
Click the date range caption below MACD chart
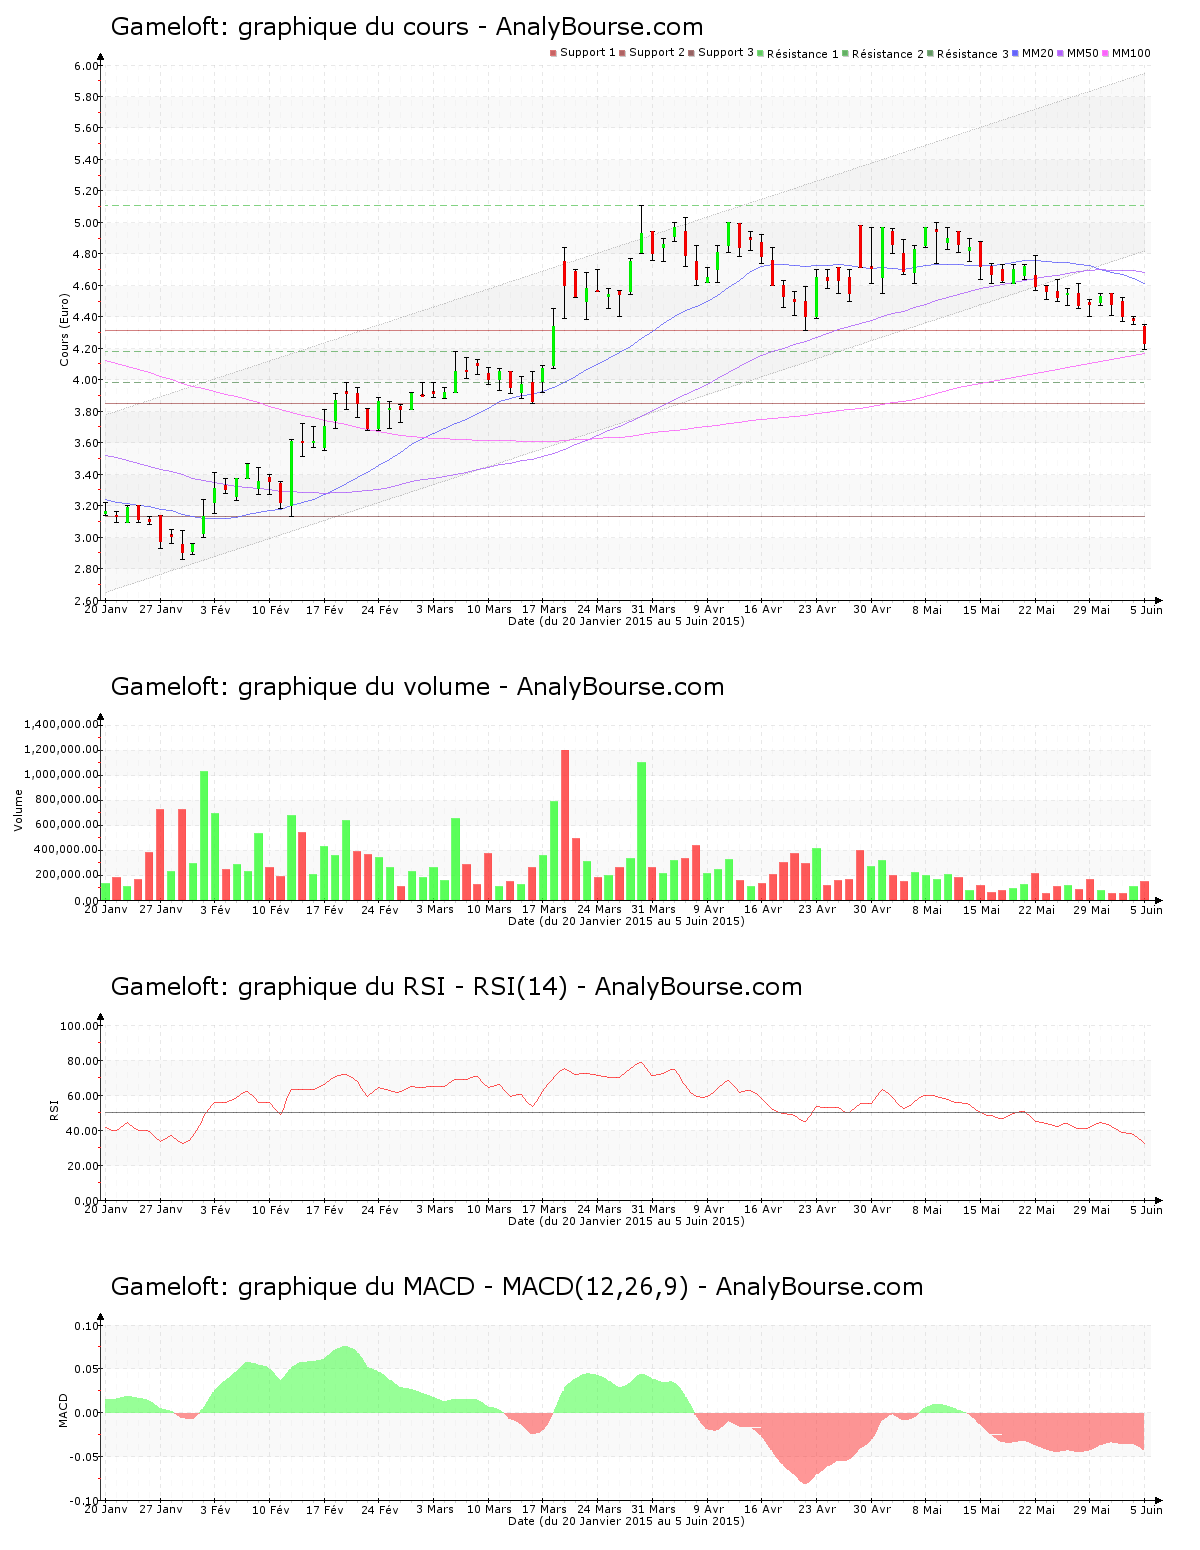[626, 1521]
